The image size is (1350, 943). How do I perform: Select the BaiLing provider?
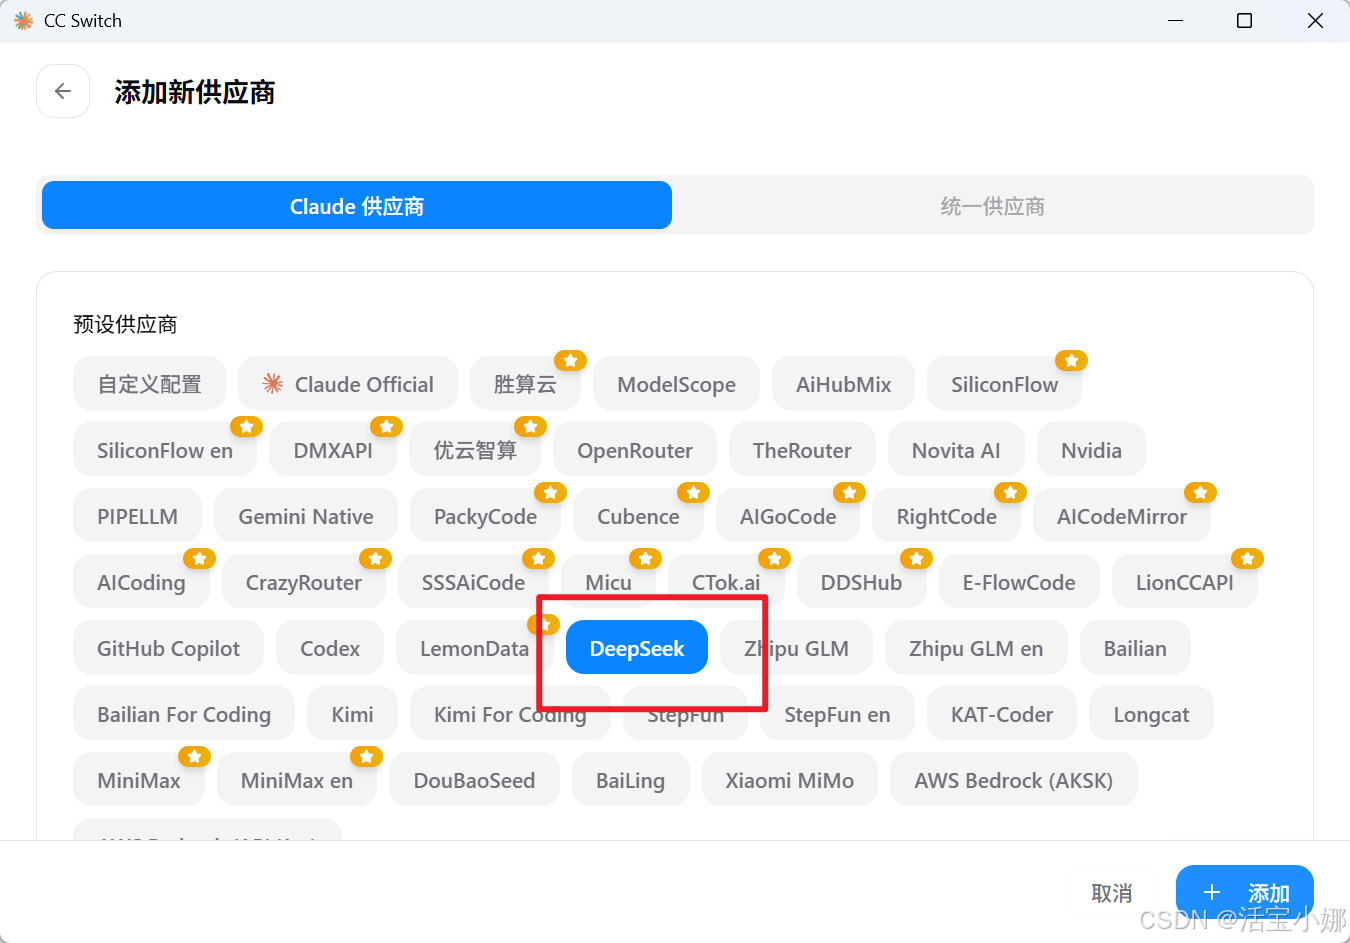630,780
